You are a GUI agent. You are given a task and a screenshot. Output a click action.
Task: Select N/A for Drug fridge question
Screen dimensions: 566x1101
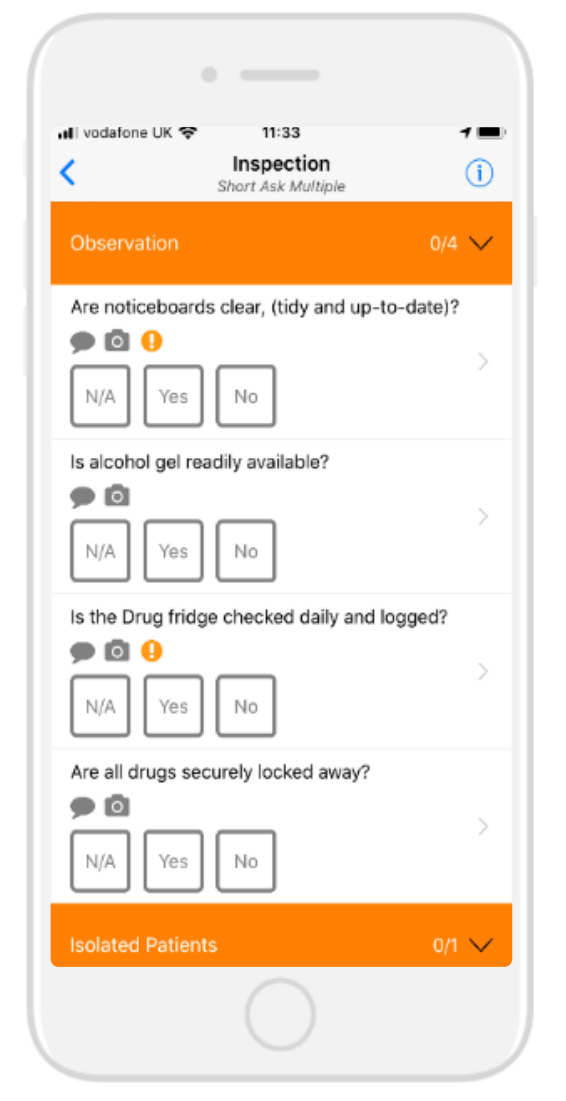[x=100, y=706]
